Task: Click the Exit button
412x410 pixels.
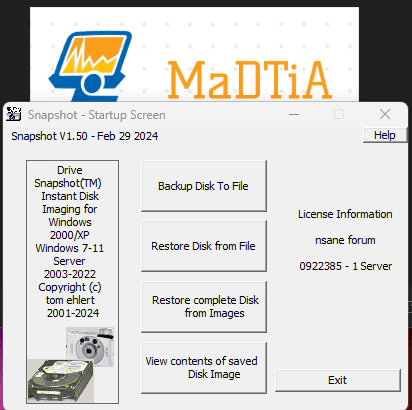Action: (x=338, y=380)
